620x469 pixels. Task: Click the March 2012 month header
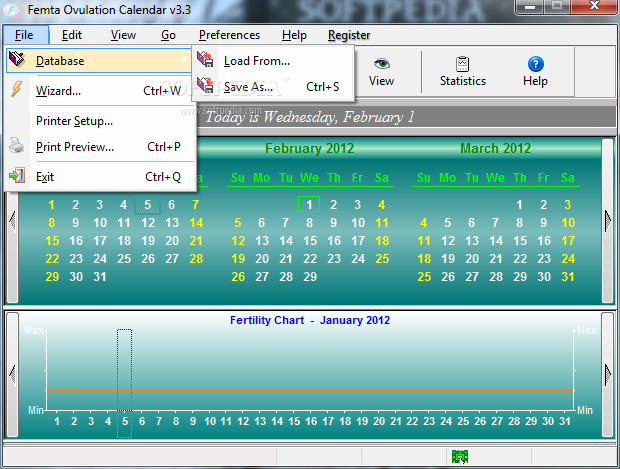(x=495, y=148)
